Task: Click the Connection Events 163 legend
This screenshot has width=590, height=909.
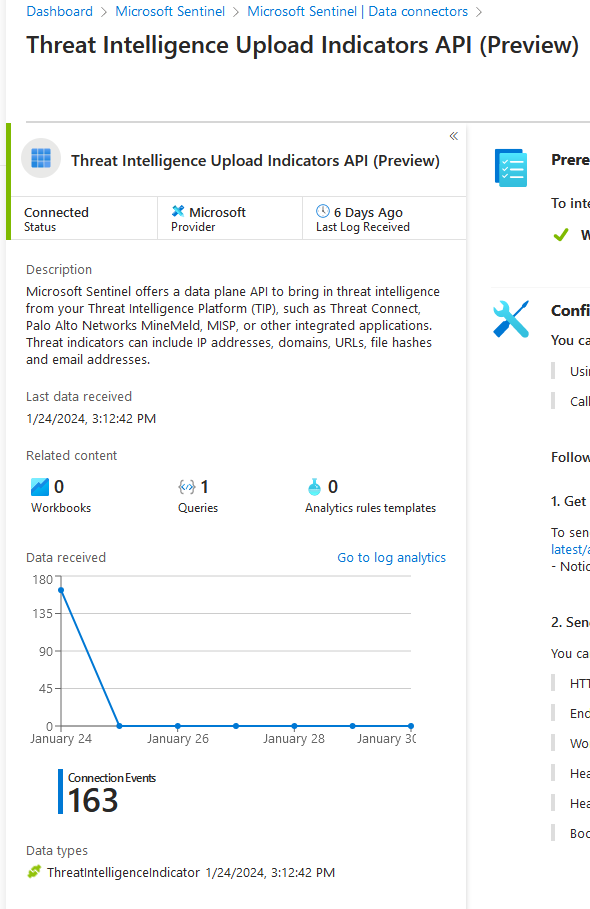Action: [x=108, y=792]
